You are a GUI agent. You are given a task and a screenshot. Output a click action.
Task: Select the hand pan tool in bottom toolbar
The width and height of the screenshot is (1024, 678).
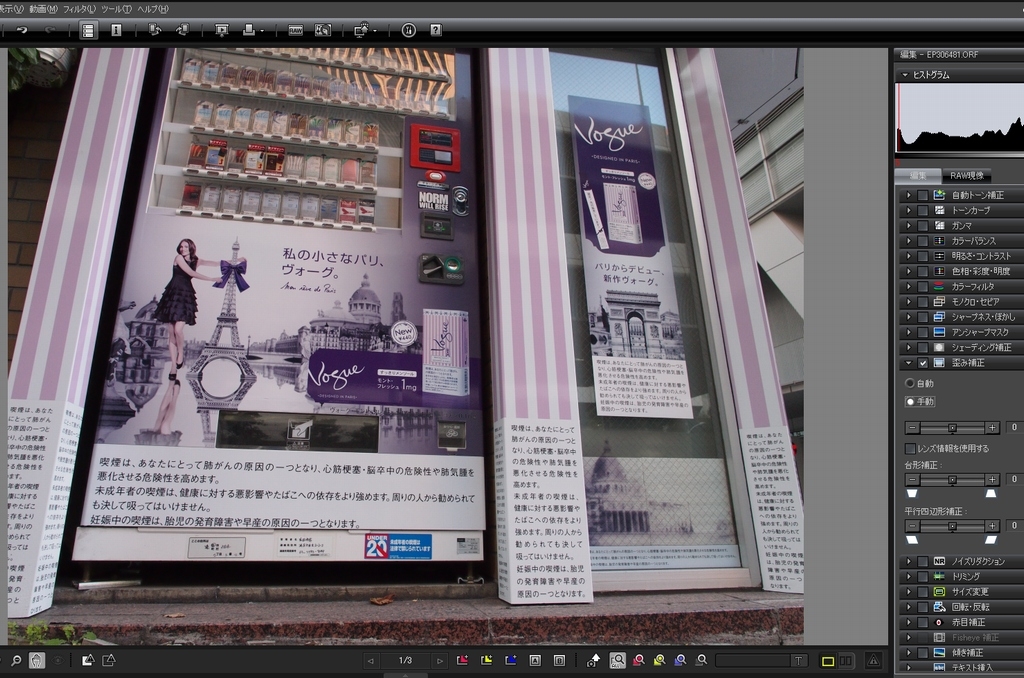point(37,661)
